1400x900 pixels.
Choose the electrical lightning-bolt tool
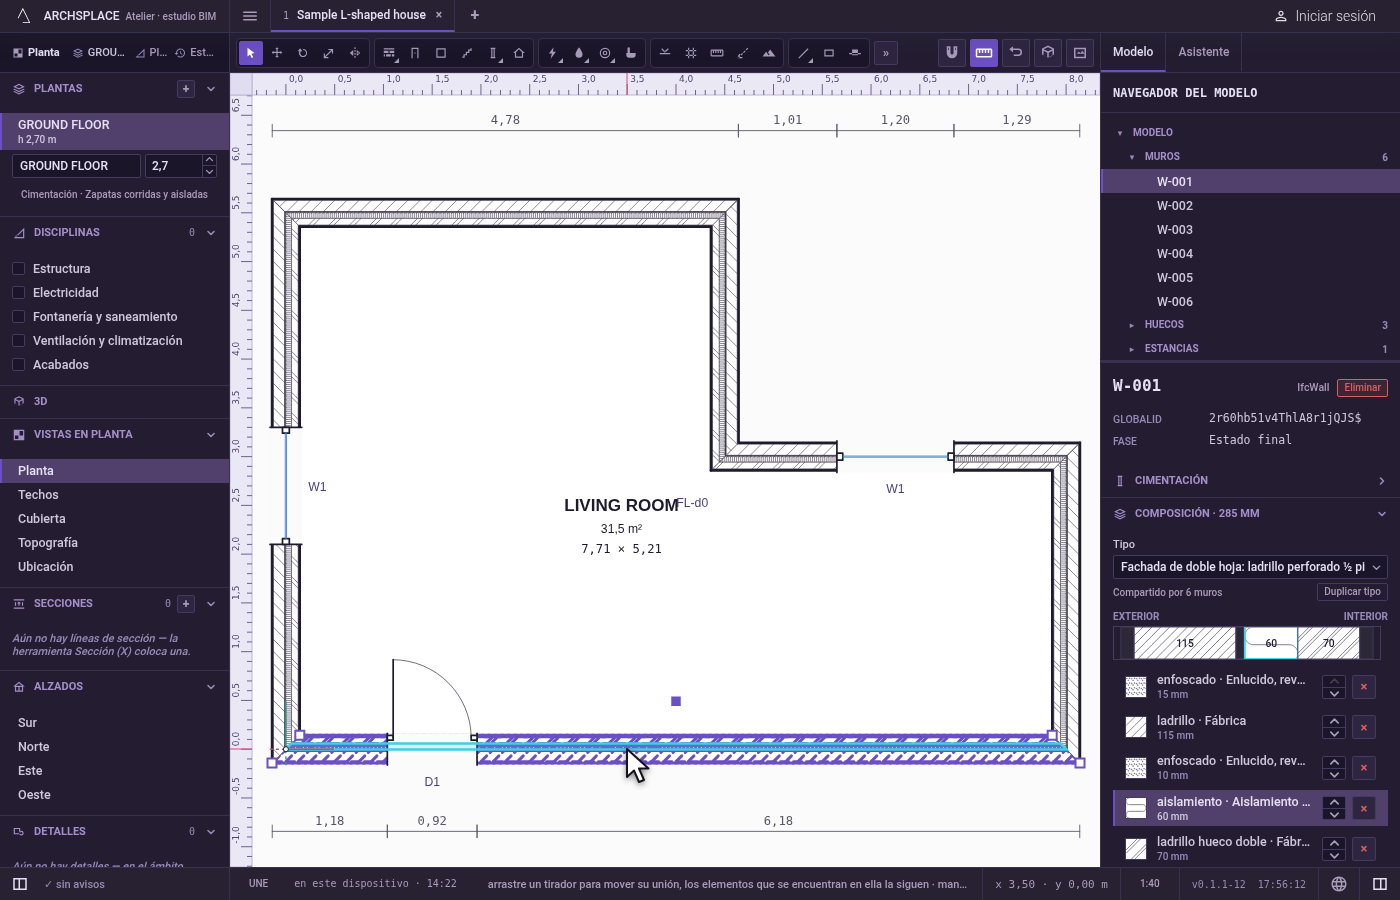(553, 53)
